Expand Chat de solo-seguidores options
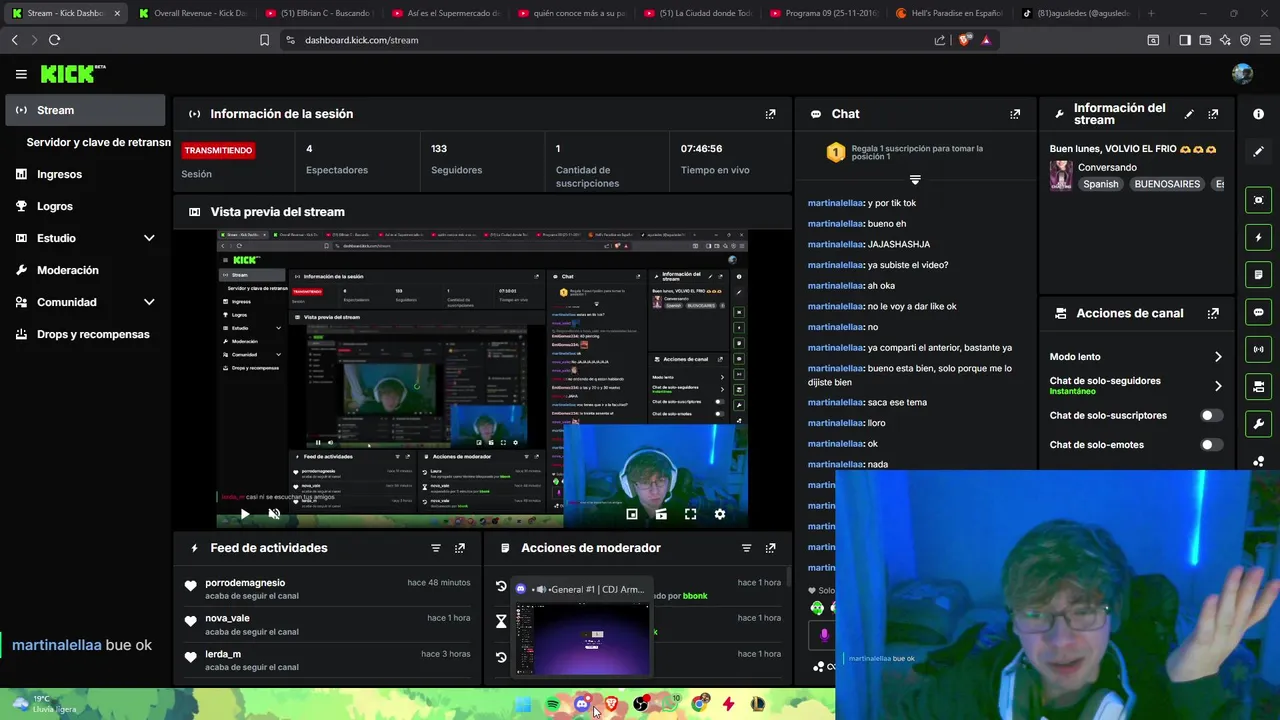Image resolution: width=1280 pixels, height=720 pixels. pos(1218,386)
